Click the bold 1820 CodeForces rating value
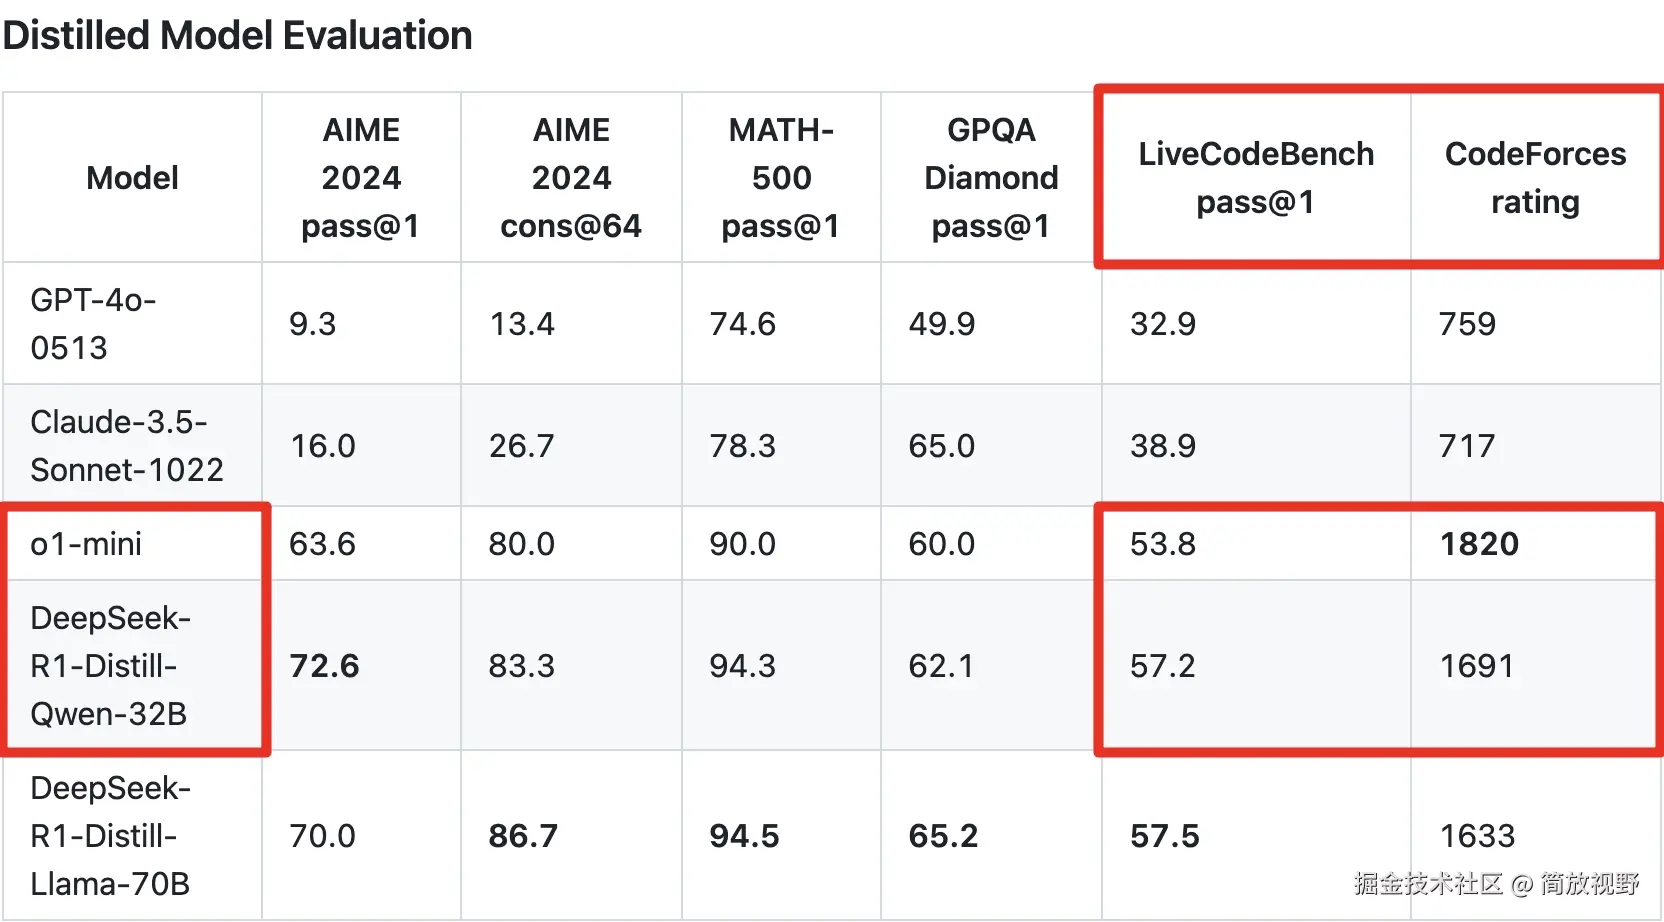 pos(1479,544)
